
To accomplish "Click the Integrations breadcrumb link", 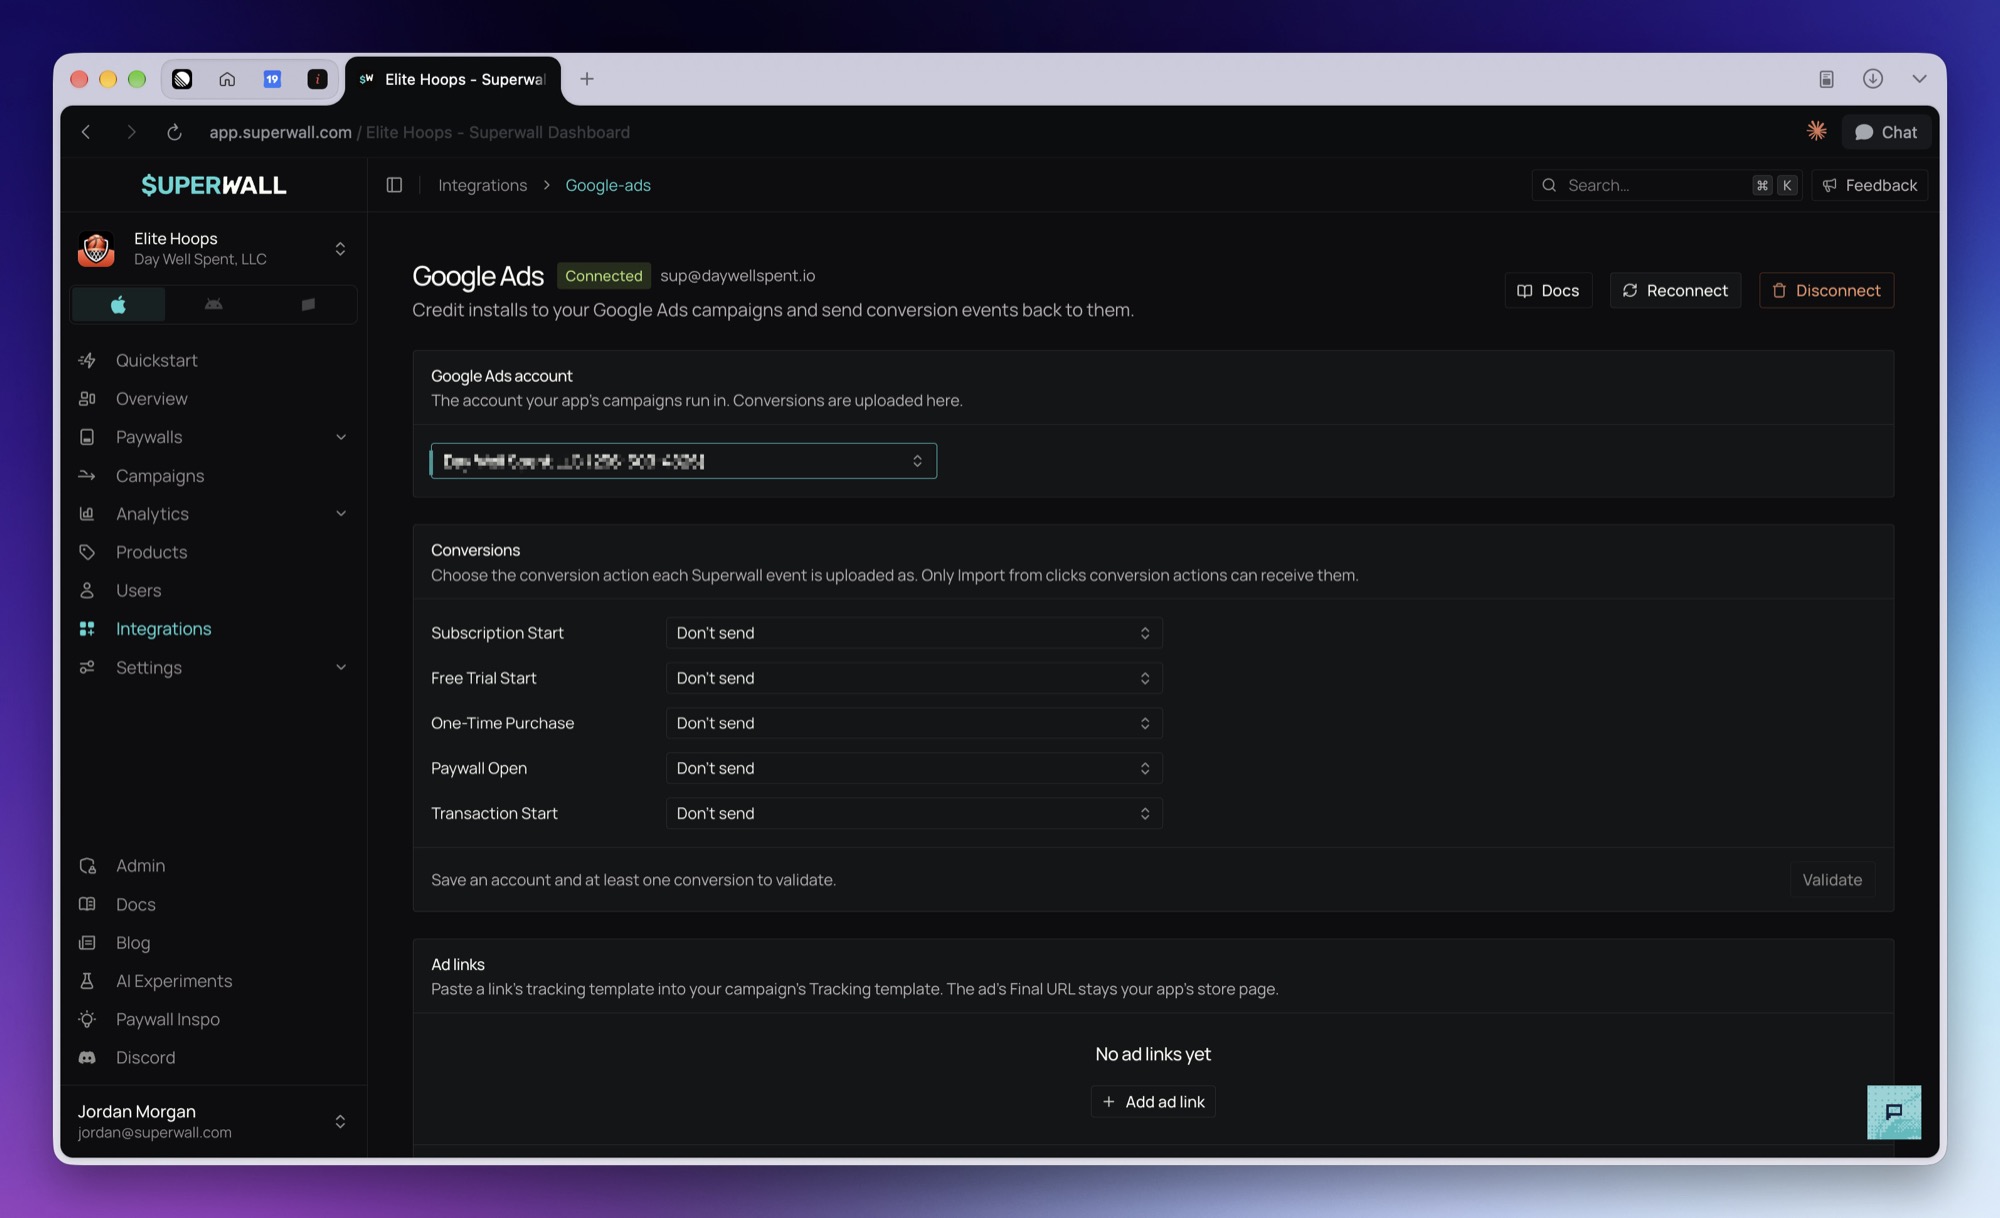I will pyautogui.click(x=482, y=185).
